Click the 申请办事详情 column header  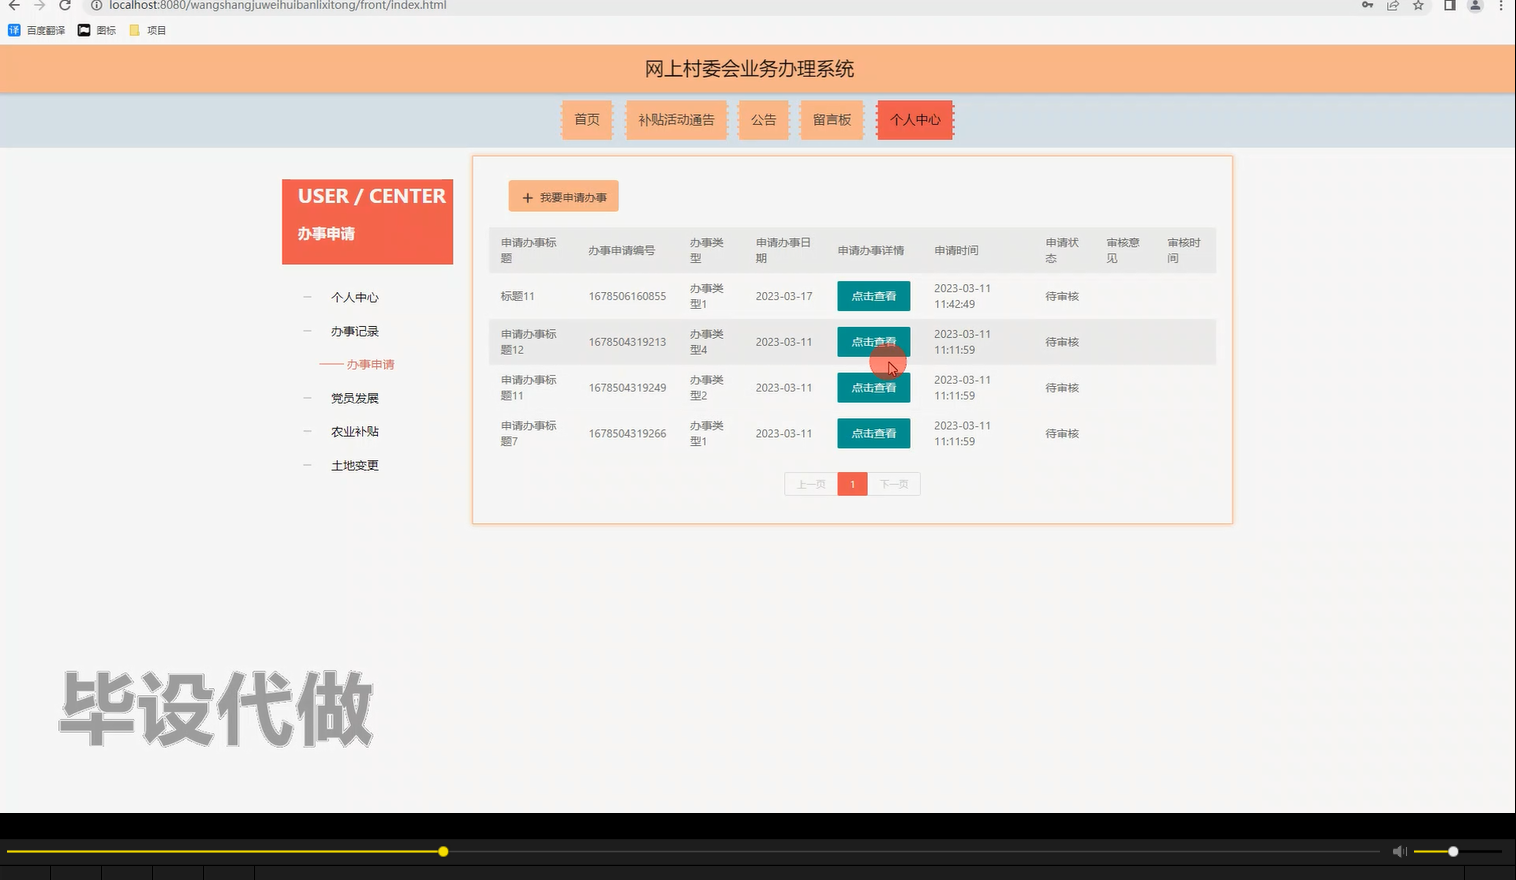point(871,251)
